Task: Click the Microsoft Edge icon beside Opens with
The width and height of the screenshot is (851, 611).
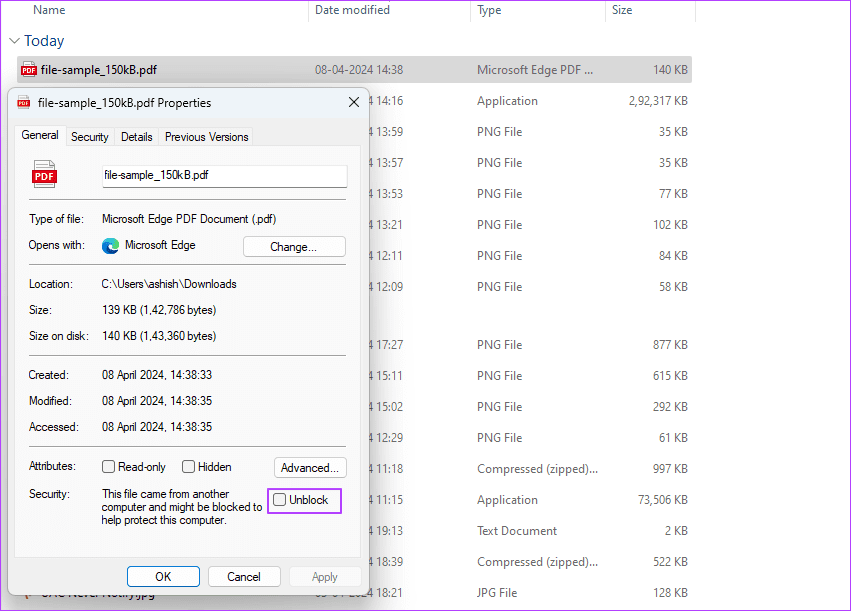Action: (x=110, y=246)
